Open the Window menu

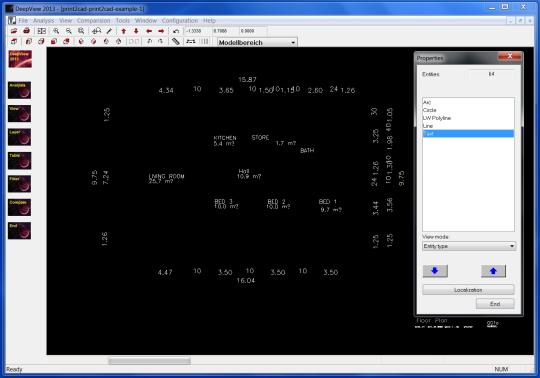coord(146,21)
